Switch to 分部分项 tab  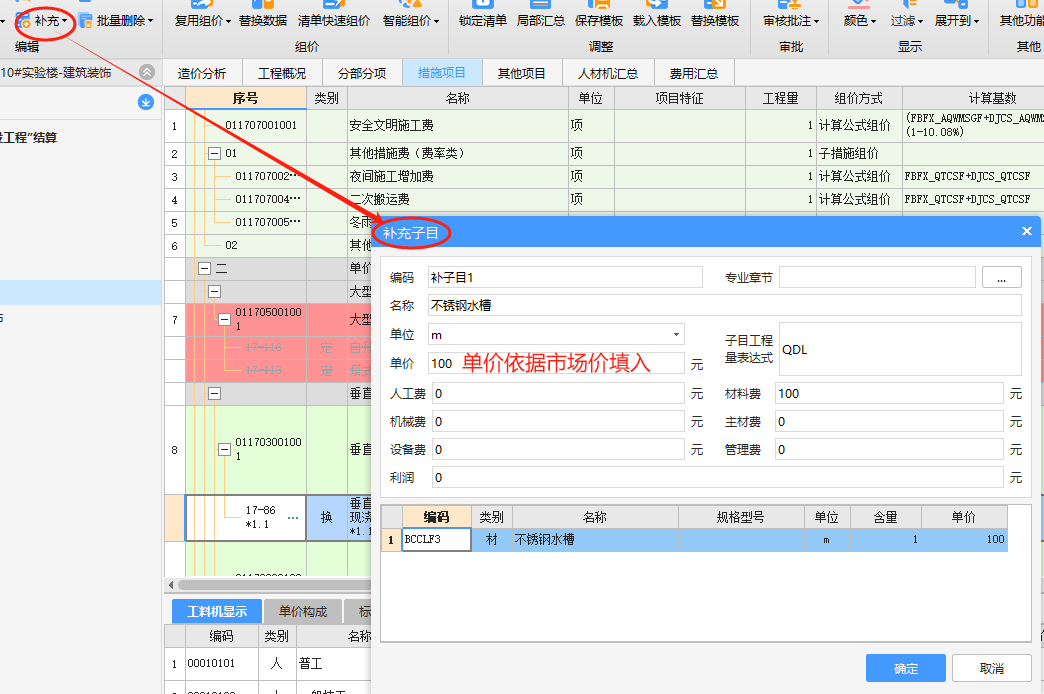pos(362,73)
